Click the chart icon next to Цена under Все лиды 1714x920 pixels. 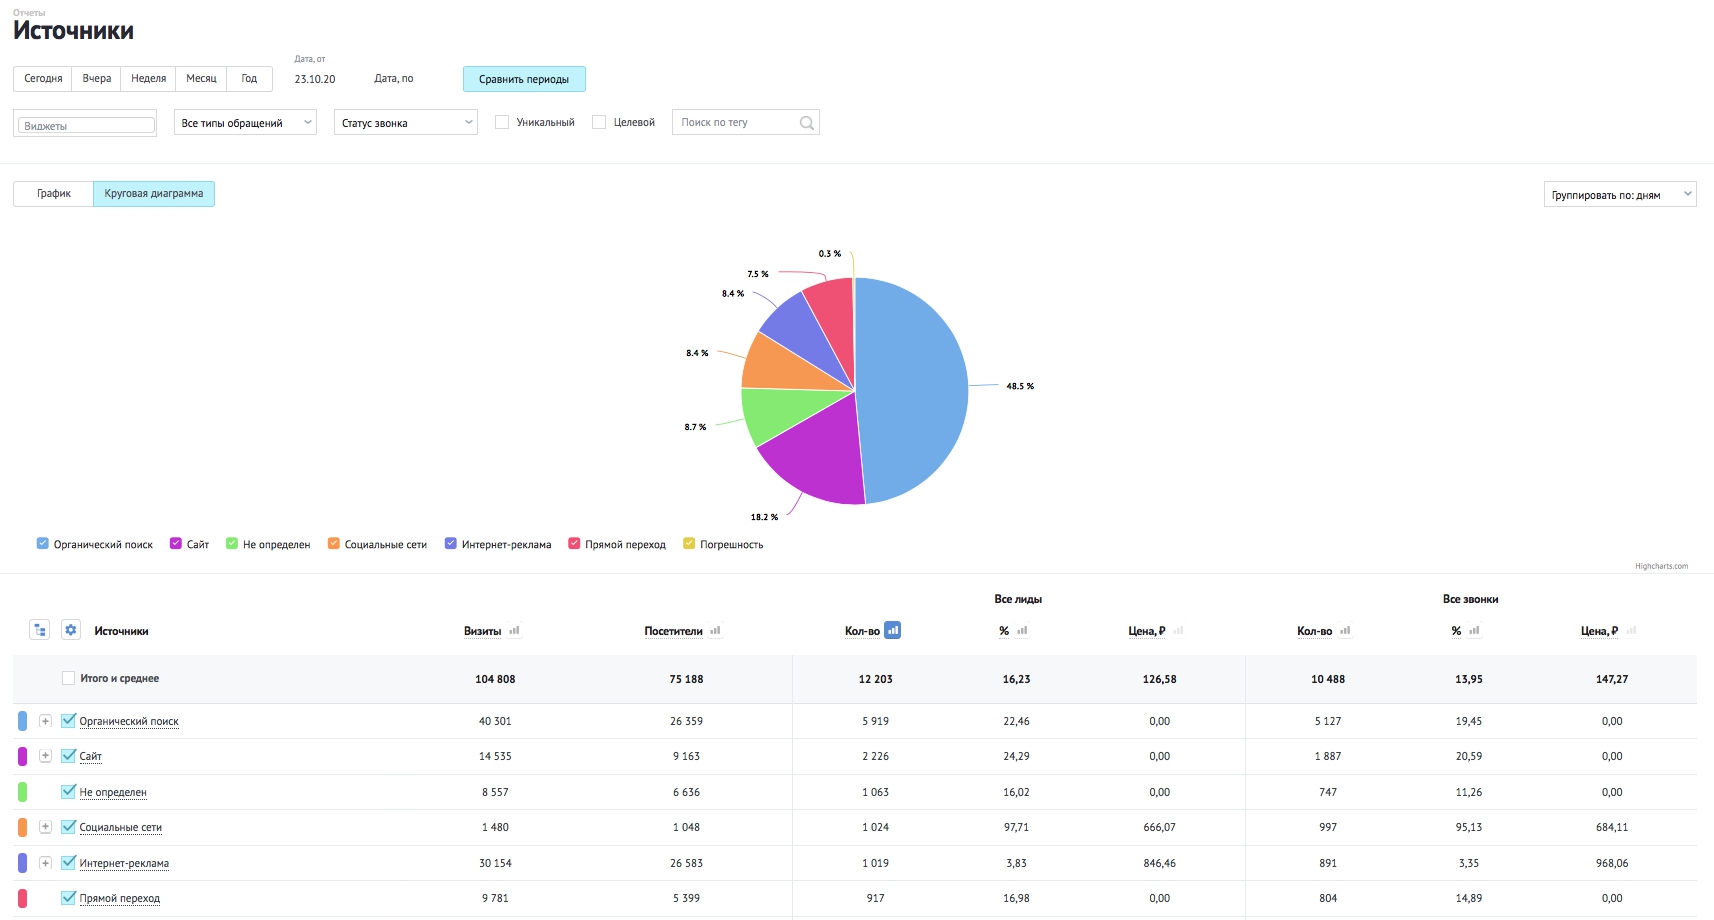pos(1178,631)
